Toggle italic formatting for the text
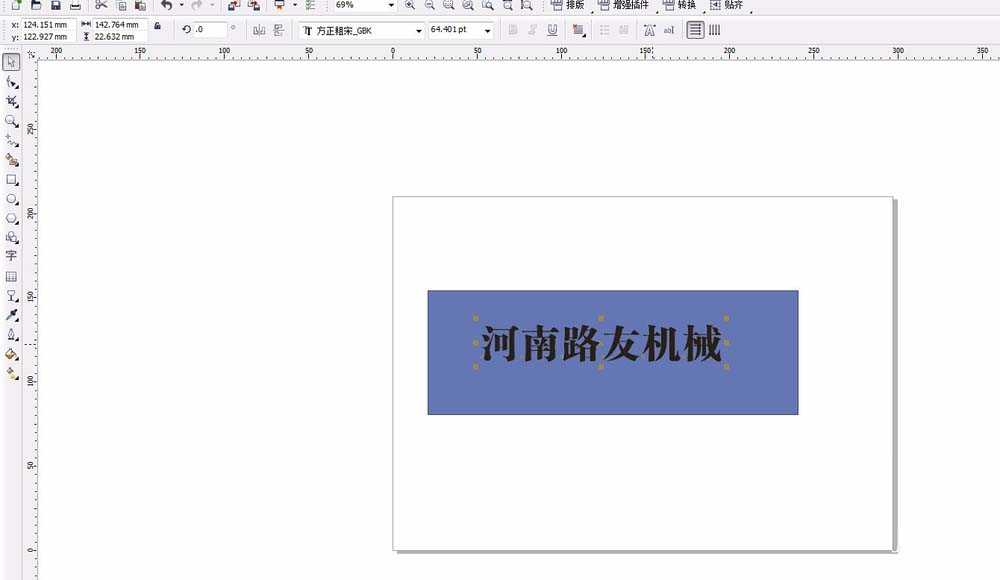This screenshot has width=1000, height=580. [x=533, y=29]
